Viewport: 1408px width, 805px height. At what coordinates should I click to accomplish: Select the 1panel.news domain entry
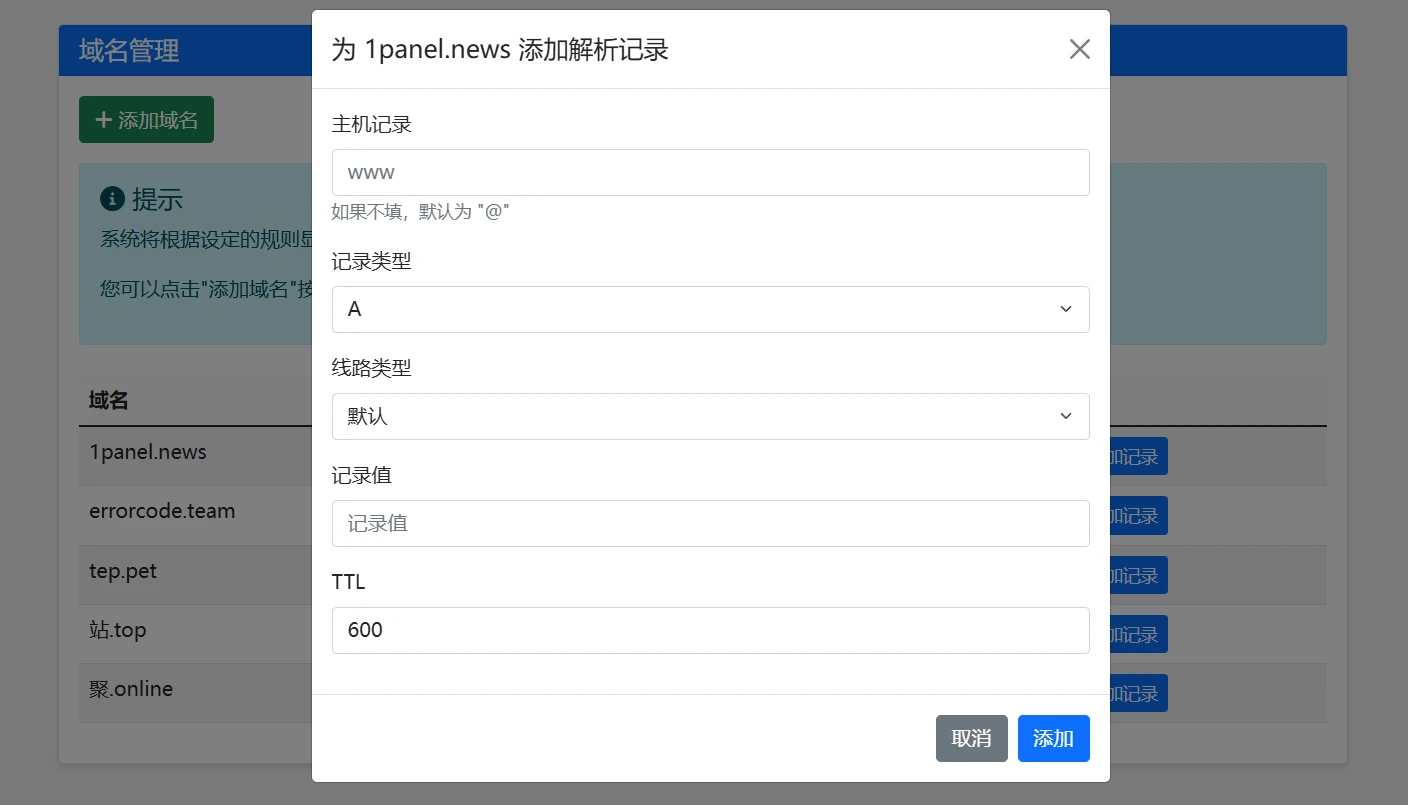tap(148, 452)
